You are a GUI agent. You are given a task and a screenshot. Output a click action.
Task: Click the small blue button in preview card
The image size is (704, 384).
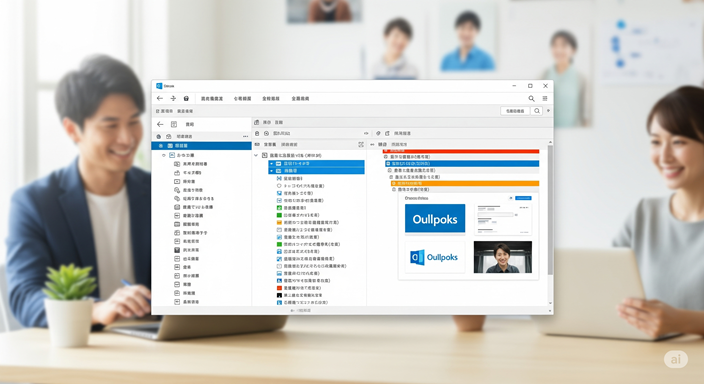coord(523,198)
